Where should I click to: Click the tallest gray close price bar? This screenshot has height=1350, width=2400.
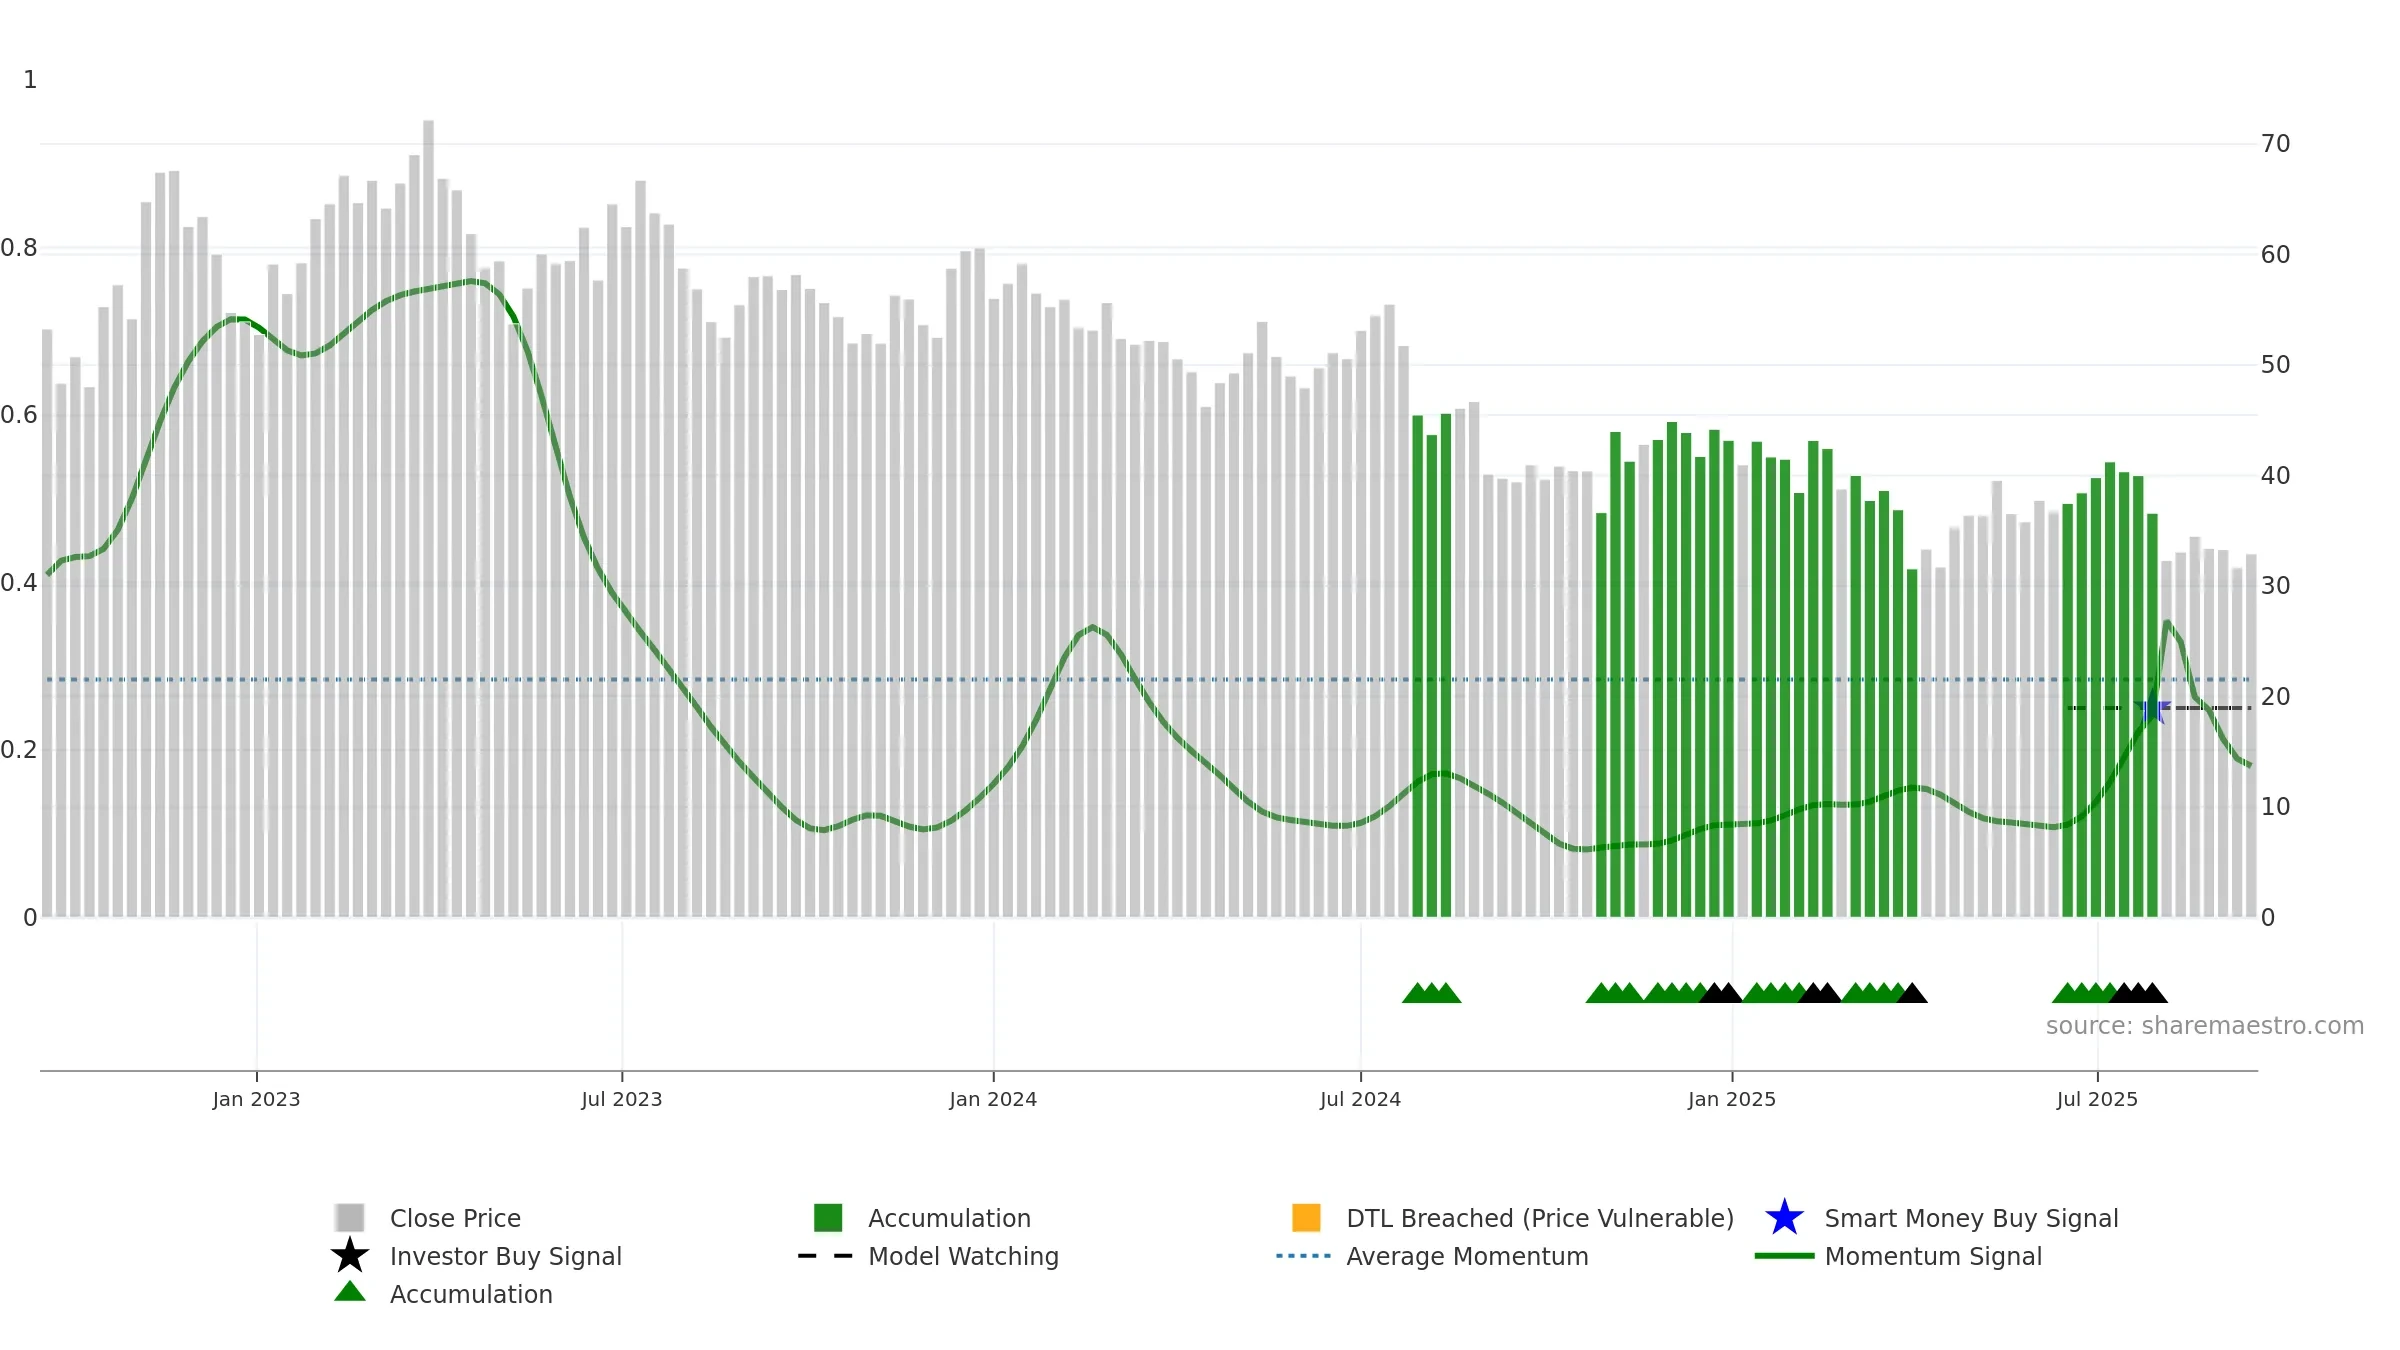[428, 519]
